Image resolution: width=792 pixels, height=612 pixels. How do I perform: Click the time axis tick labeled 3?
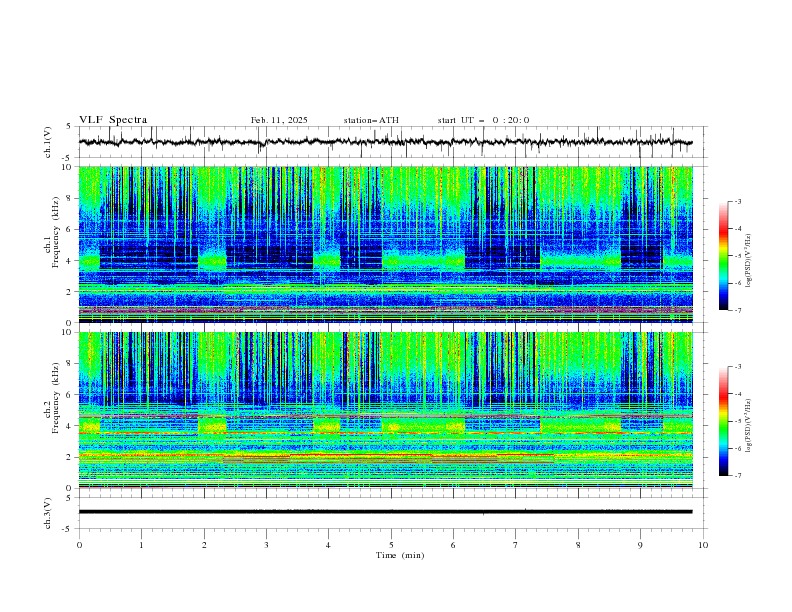pyautogui.click(x=266, y=545)
